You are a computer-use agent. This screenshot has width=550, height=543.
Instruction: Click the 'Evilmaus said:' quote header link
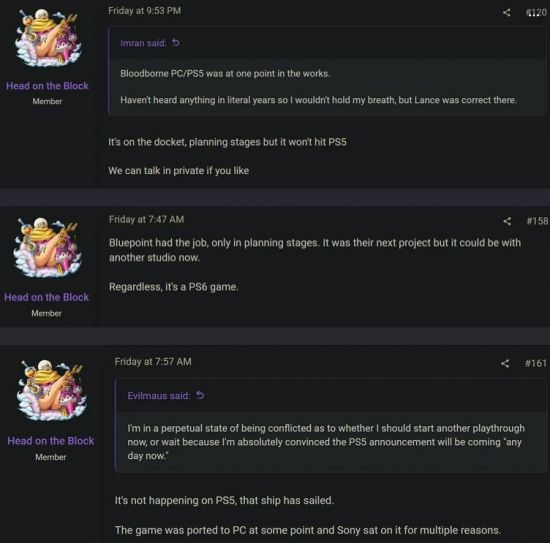[159, 396]
